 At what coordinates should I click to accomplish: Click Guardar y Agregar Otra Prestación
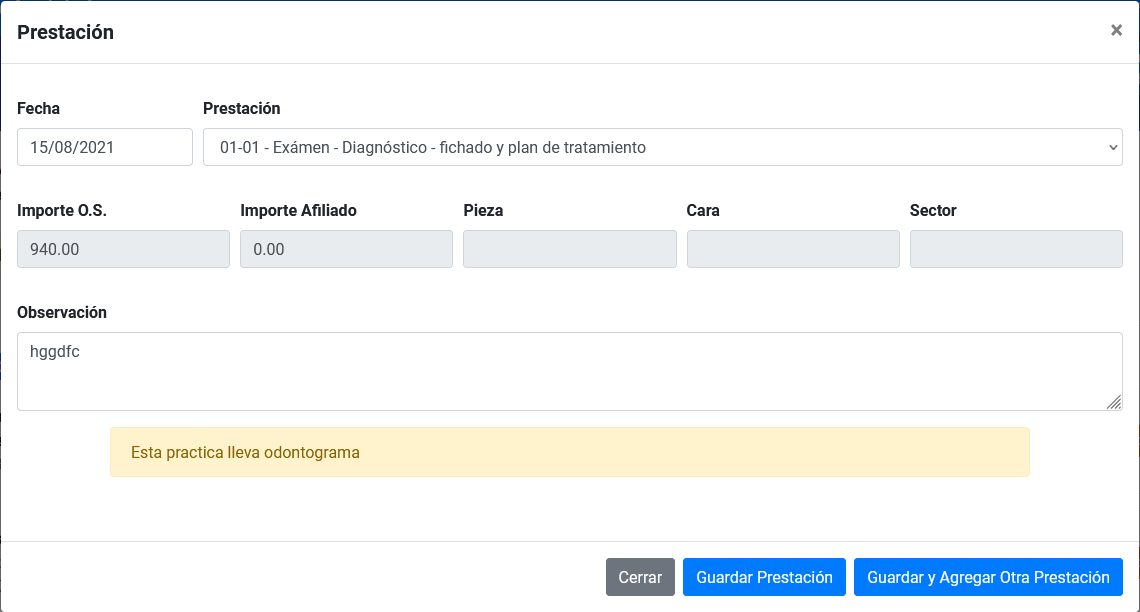click(988, 577)
